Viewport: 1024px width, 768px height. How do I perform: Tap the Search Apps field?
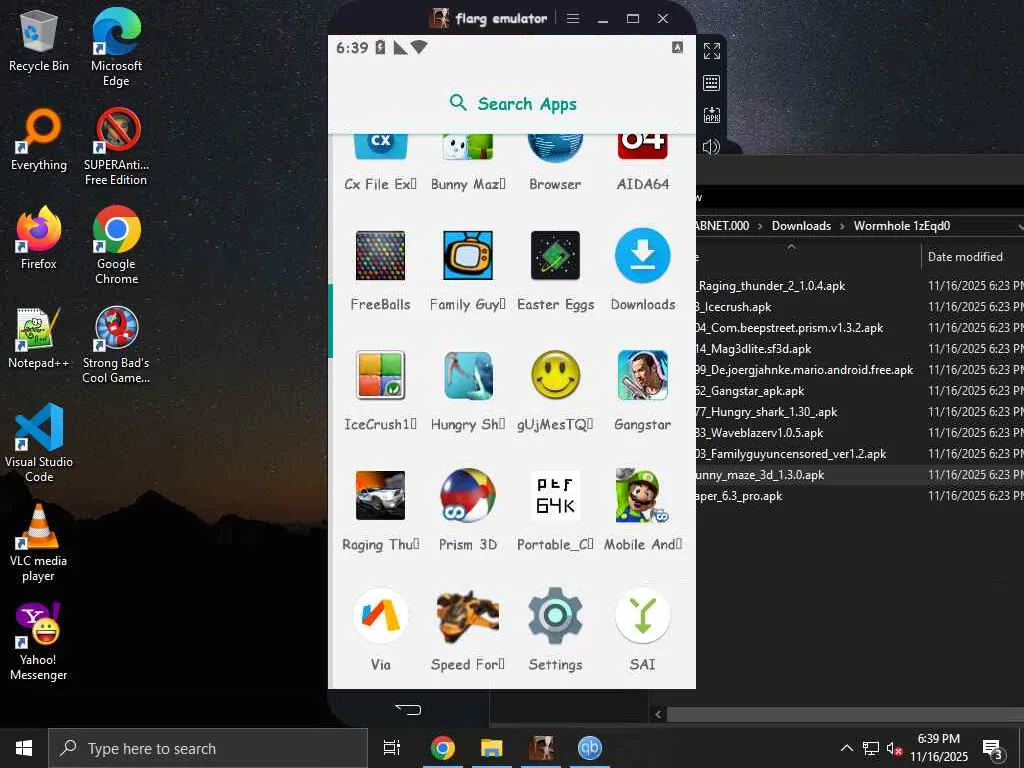coord(512,104)
